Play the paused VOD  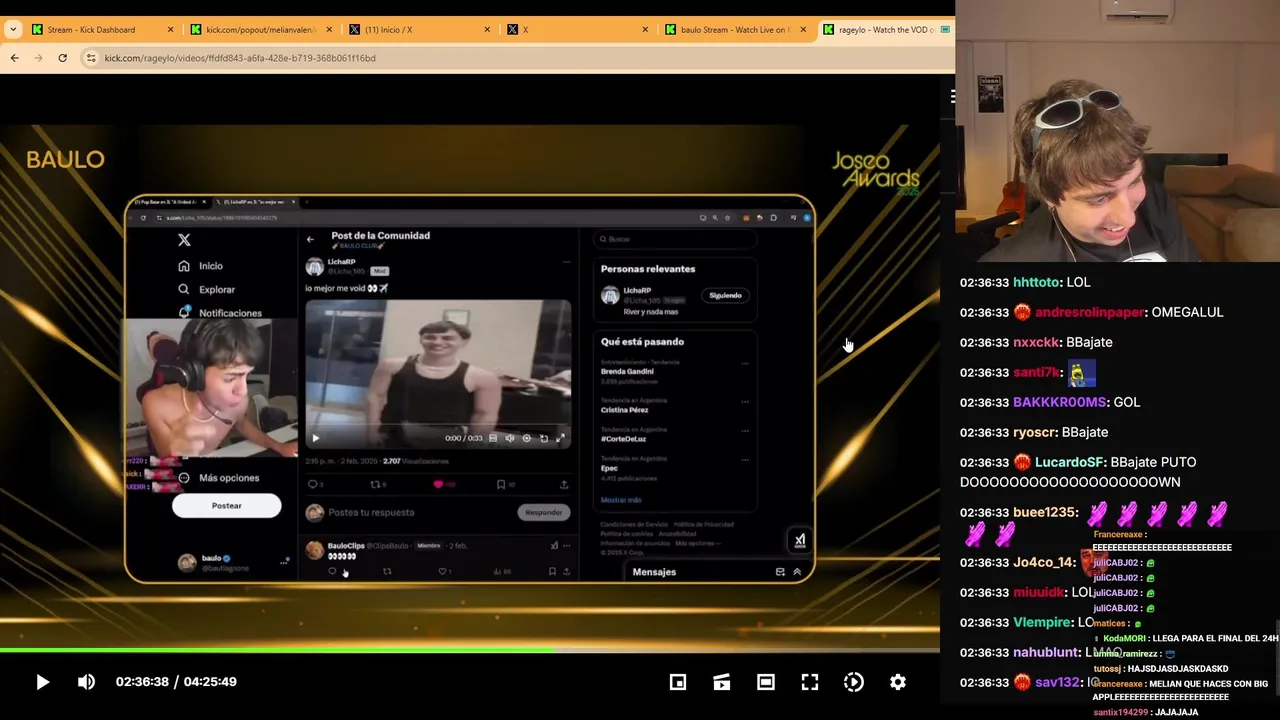click(x=42, y=682)
